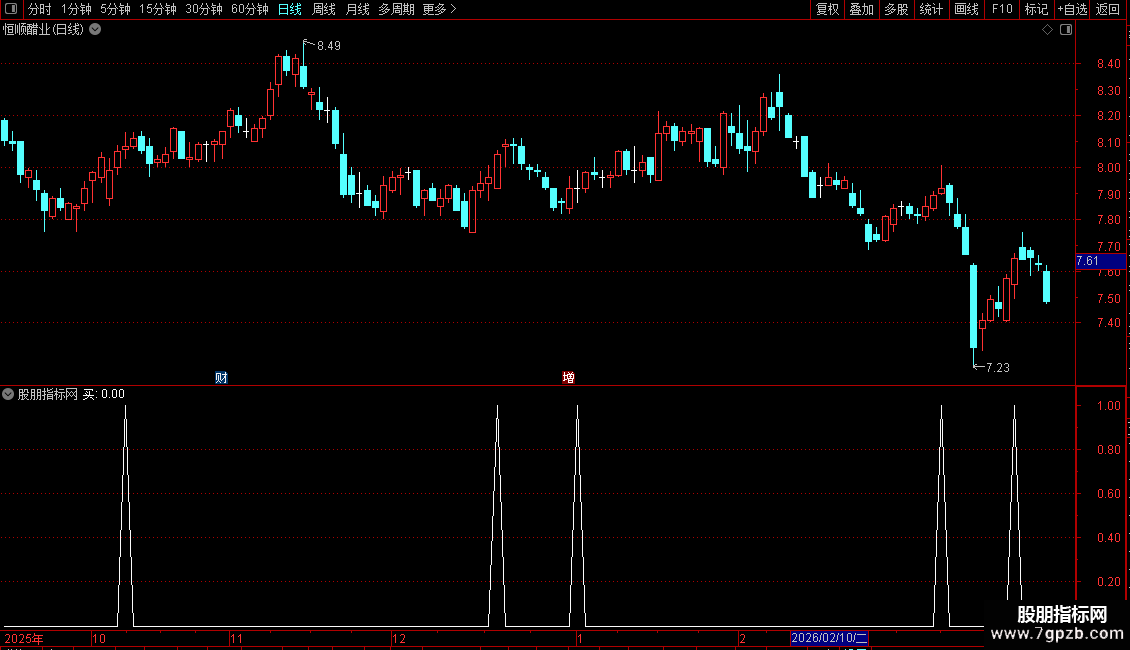
Task: Click the 7.61 current price tag
Action: coord(1100,261)
